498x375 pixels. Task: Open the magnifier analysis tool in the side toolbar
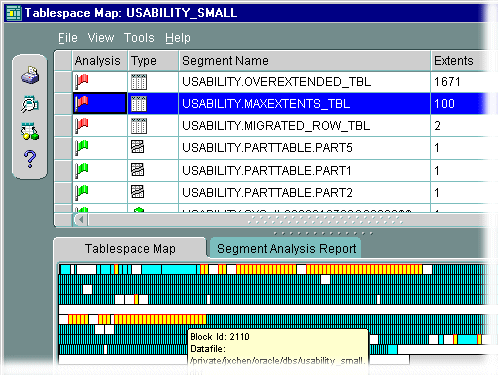tap(30, 104)
